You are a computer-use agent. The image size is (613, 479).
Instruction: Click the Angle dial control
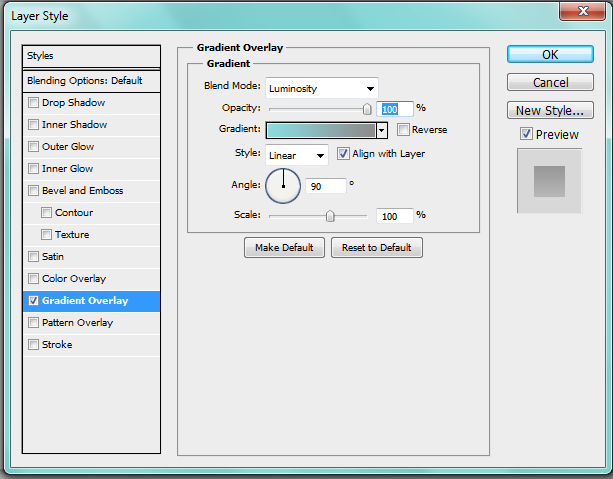[x=283, y=185]
